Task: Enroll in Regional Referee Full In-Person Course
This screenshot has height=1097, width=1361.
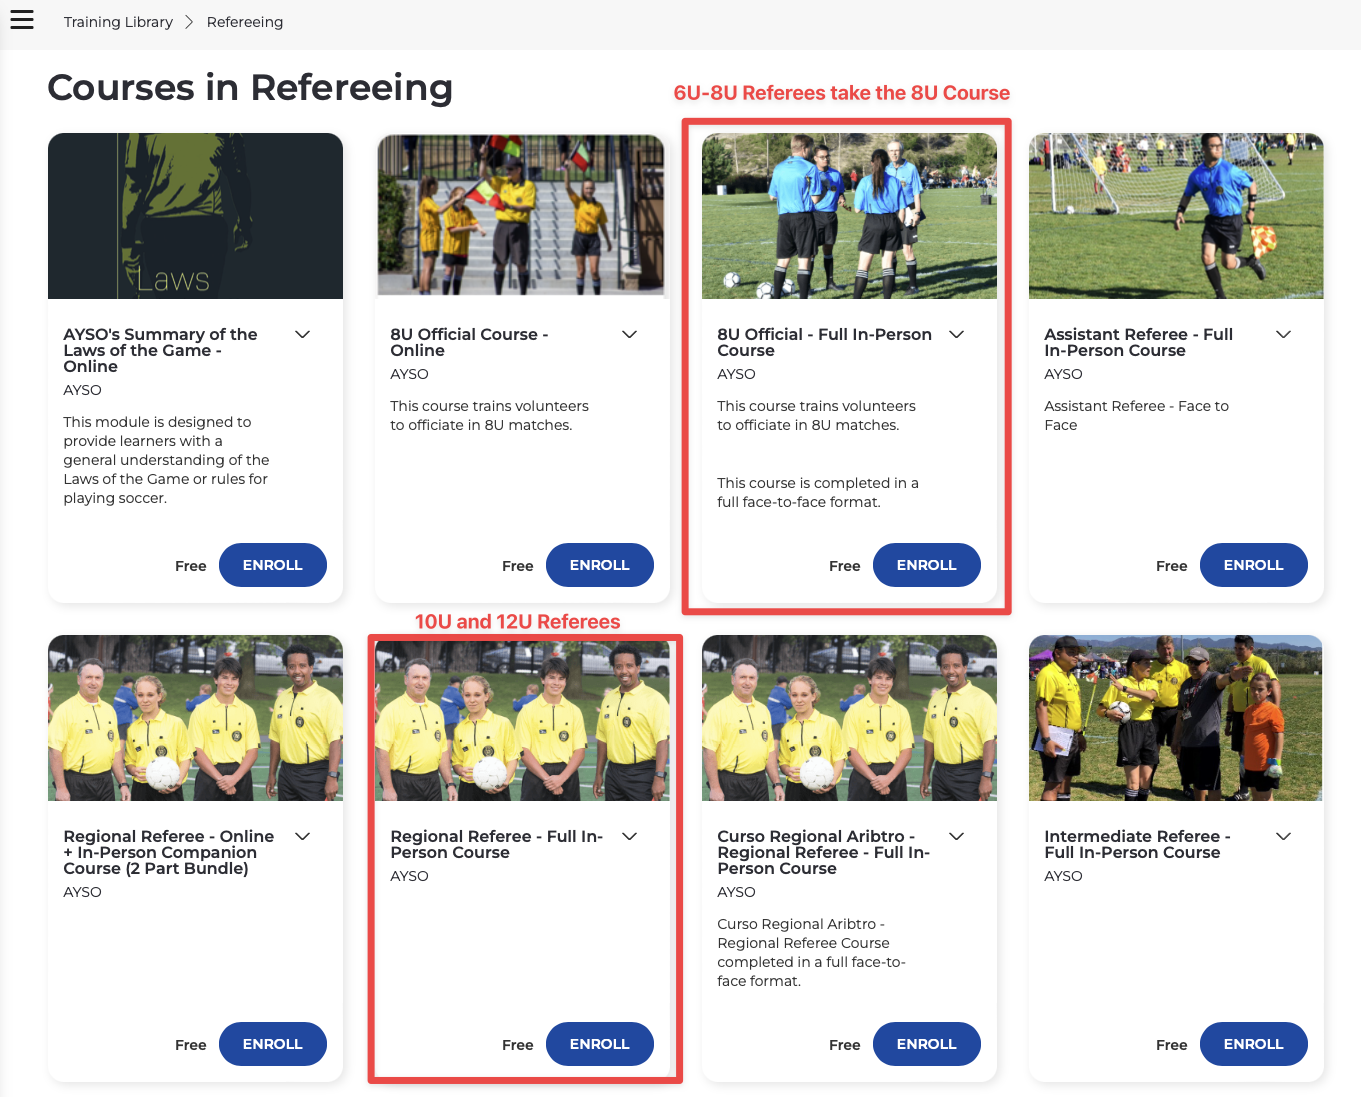Action: [600, 1044]
